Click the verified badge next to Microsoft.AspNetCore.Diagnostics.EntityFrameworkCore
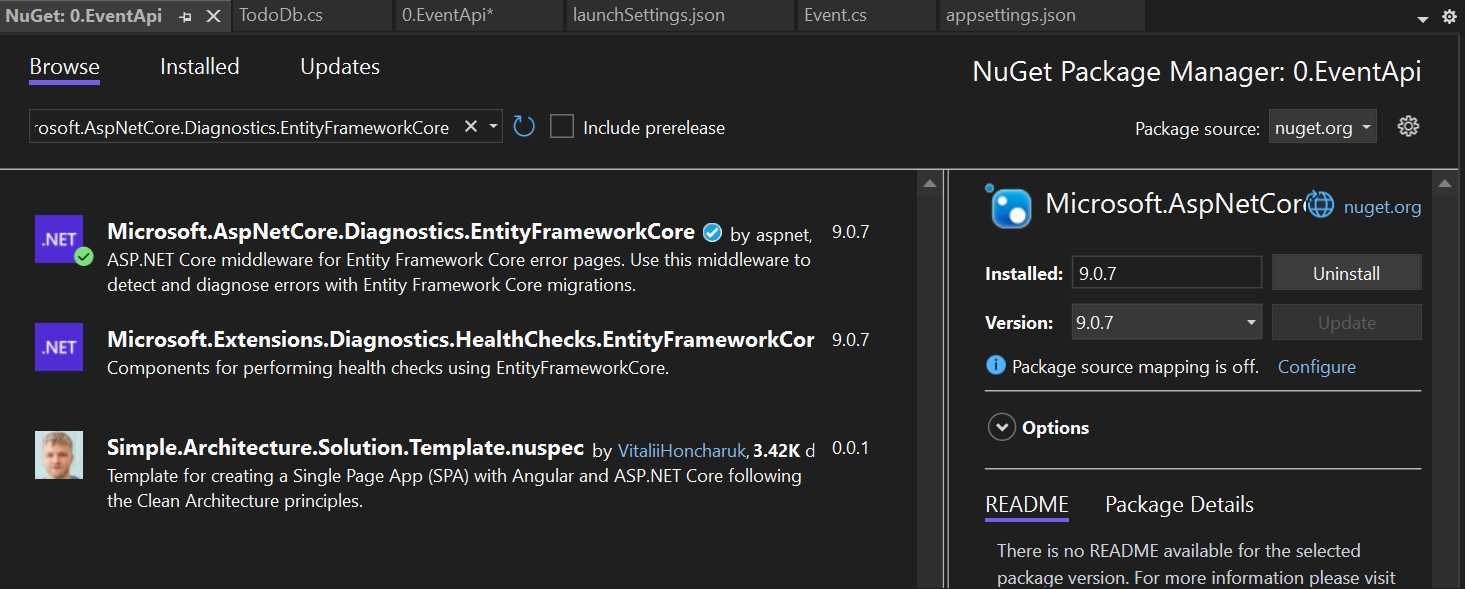Image resolution: width=1465 pixels, height=589 pixels. (712, 233)
